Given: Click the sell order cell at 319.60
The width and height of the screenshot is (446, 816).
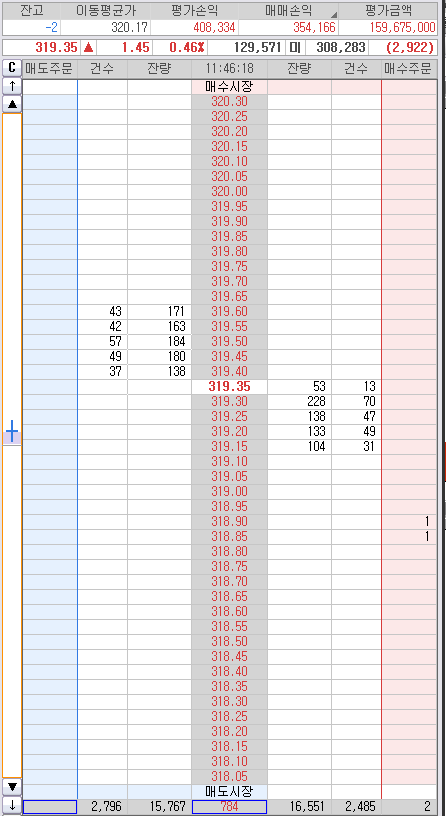Looking at the screenshot, I should coord(50,312).
